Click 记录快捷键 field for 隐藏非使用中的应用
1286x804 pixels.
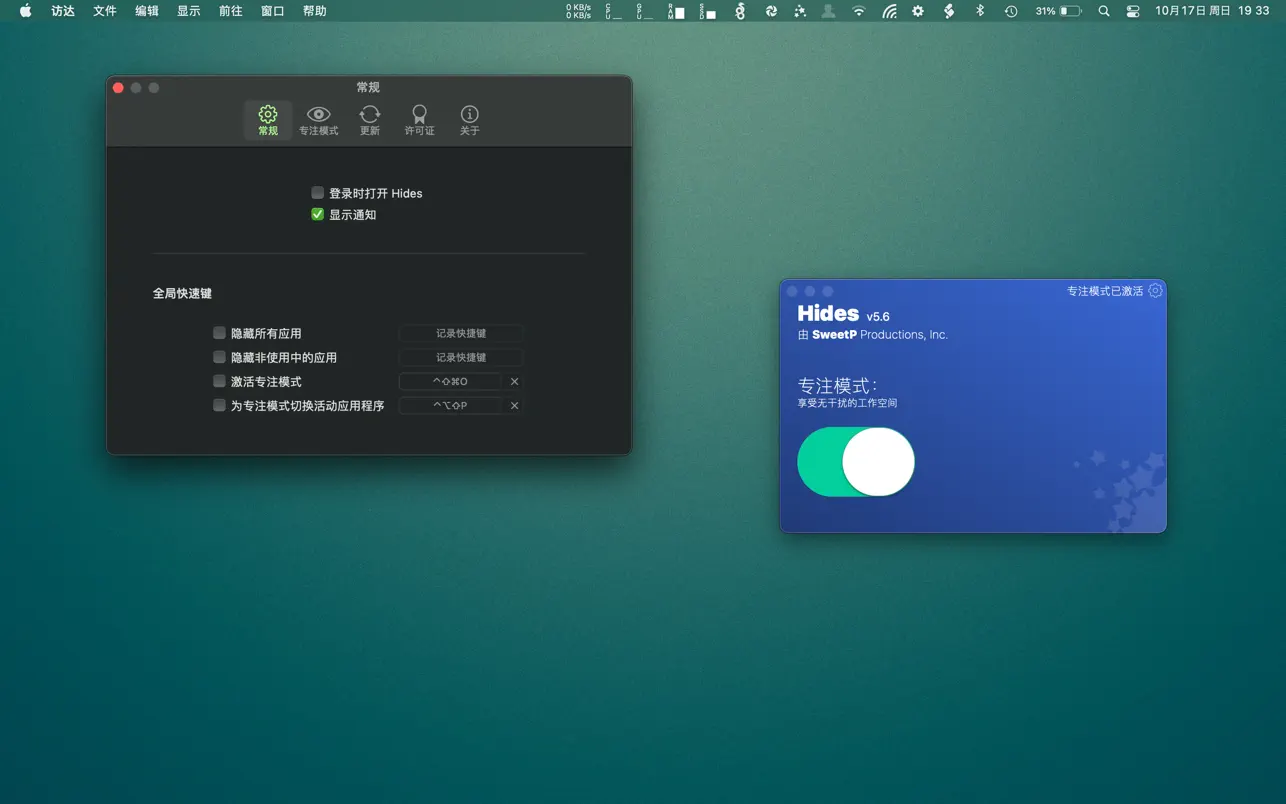tap(461, 357)
